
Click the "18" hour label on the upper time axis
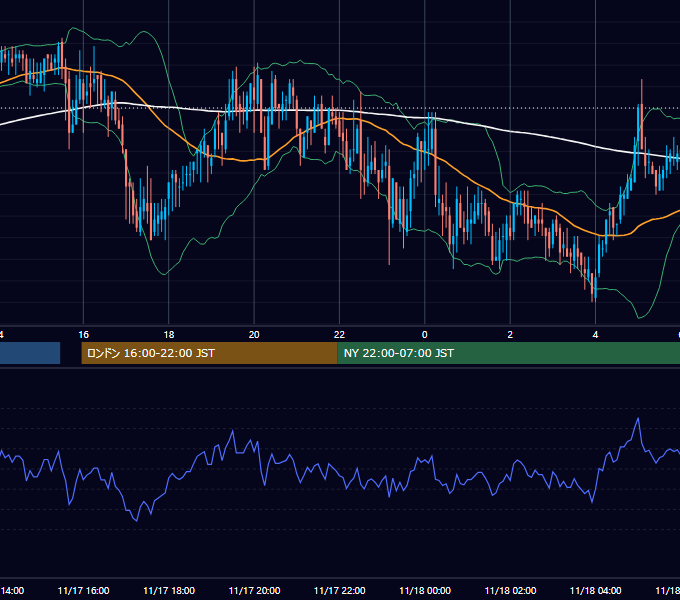click(169, 335)
